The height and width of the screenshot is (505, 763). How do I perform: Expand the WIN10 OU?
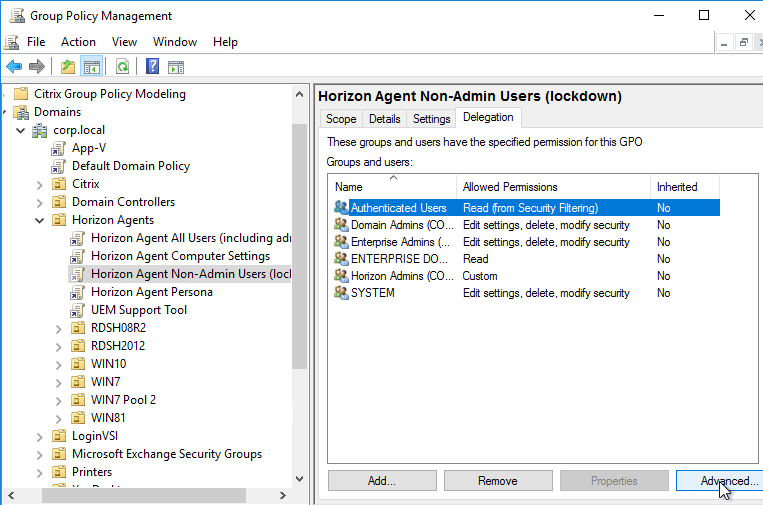coord(58,364)
